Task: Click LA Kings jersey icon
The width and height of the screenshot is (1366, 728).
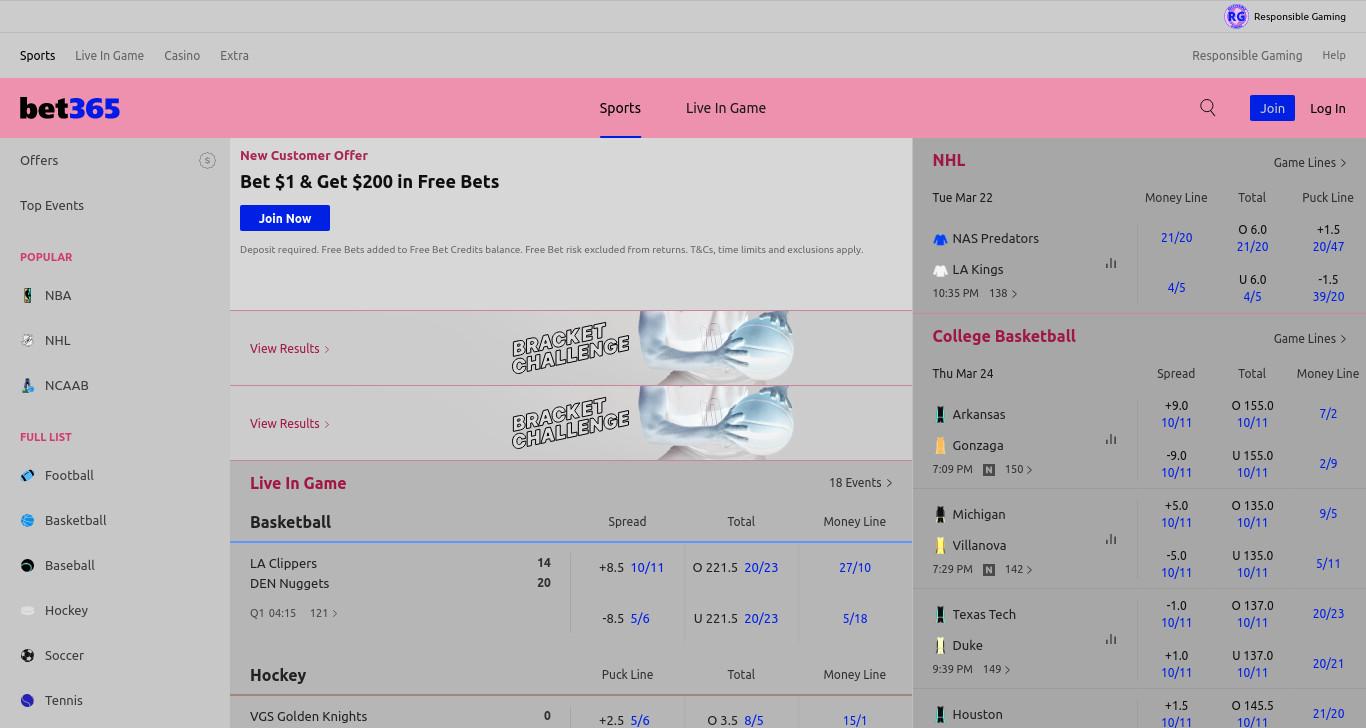Action: [940, 270]
